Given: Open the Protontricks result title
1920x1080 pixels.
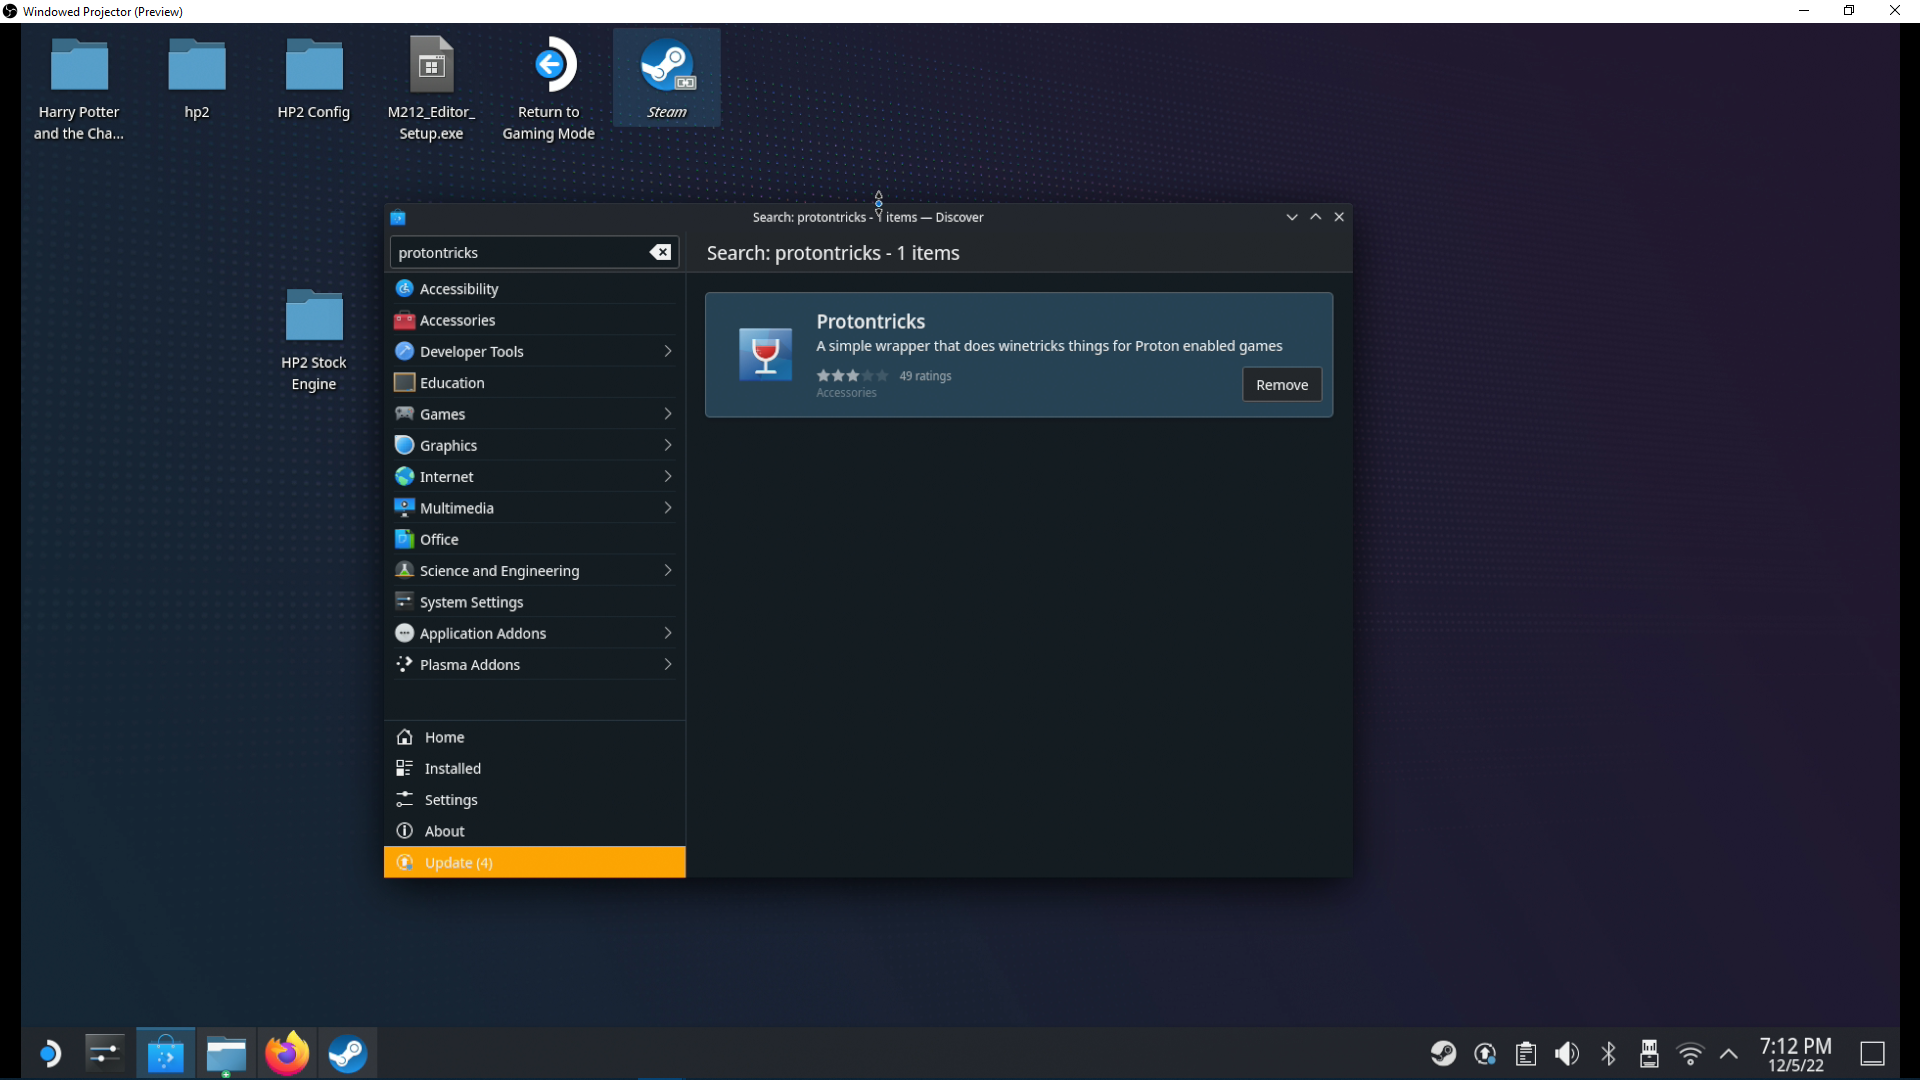Looking at the screenshot, I should pyautogui.click(x=870, y=321).
